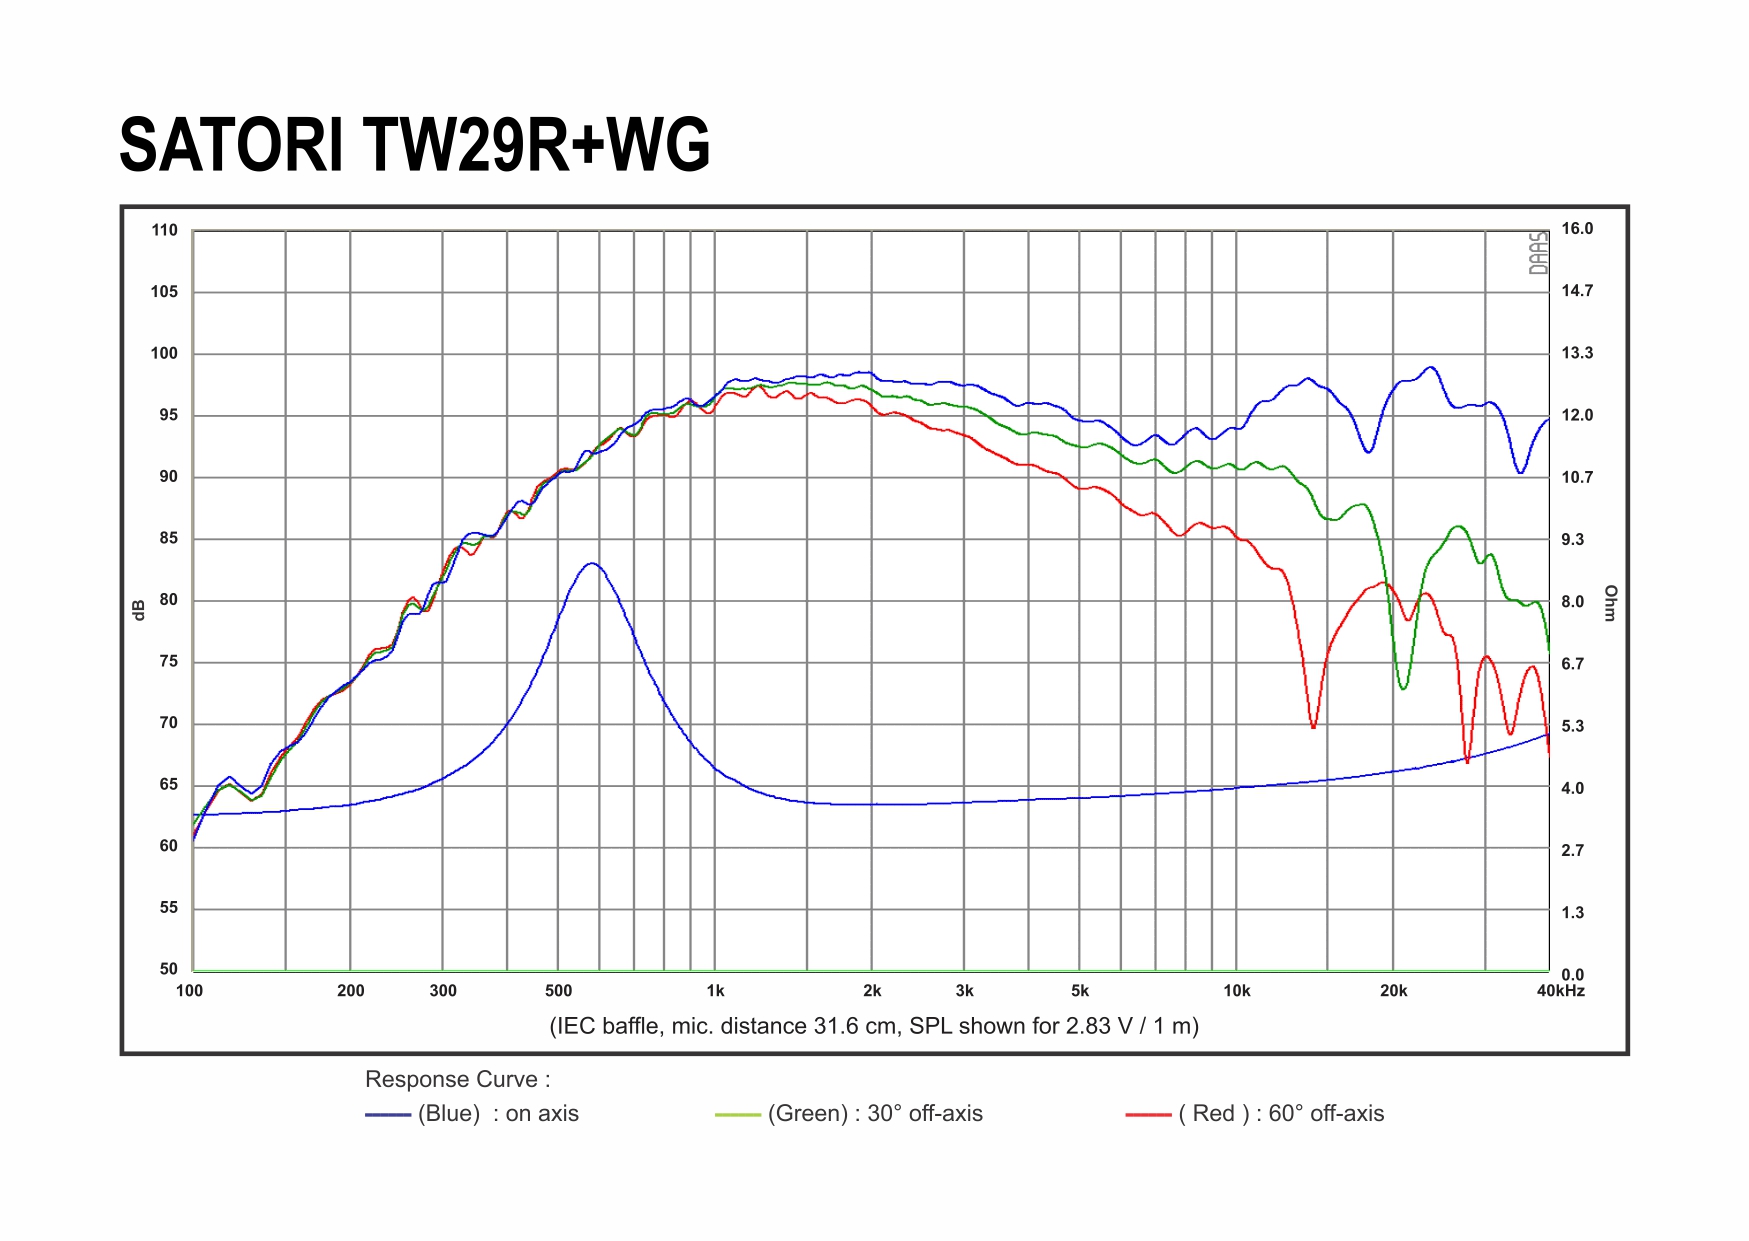The image size is (1749, 1241).
Task: Click the '16.0' Ohm axis tick label
Action: click(x=1577, y=229)
